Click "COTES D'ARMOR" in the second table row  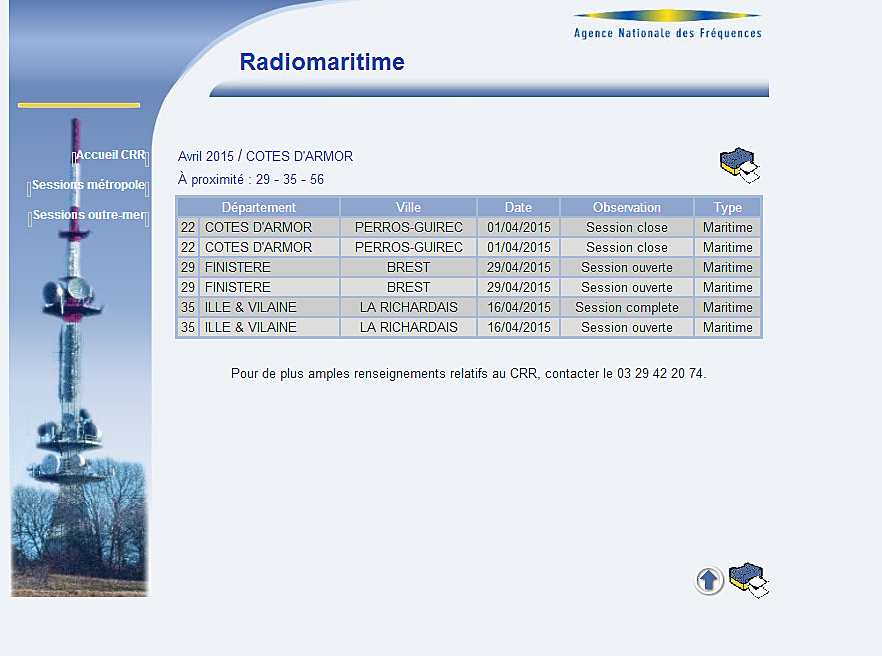258,248
